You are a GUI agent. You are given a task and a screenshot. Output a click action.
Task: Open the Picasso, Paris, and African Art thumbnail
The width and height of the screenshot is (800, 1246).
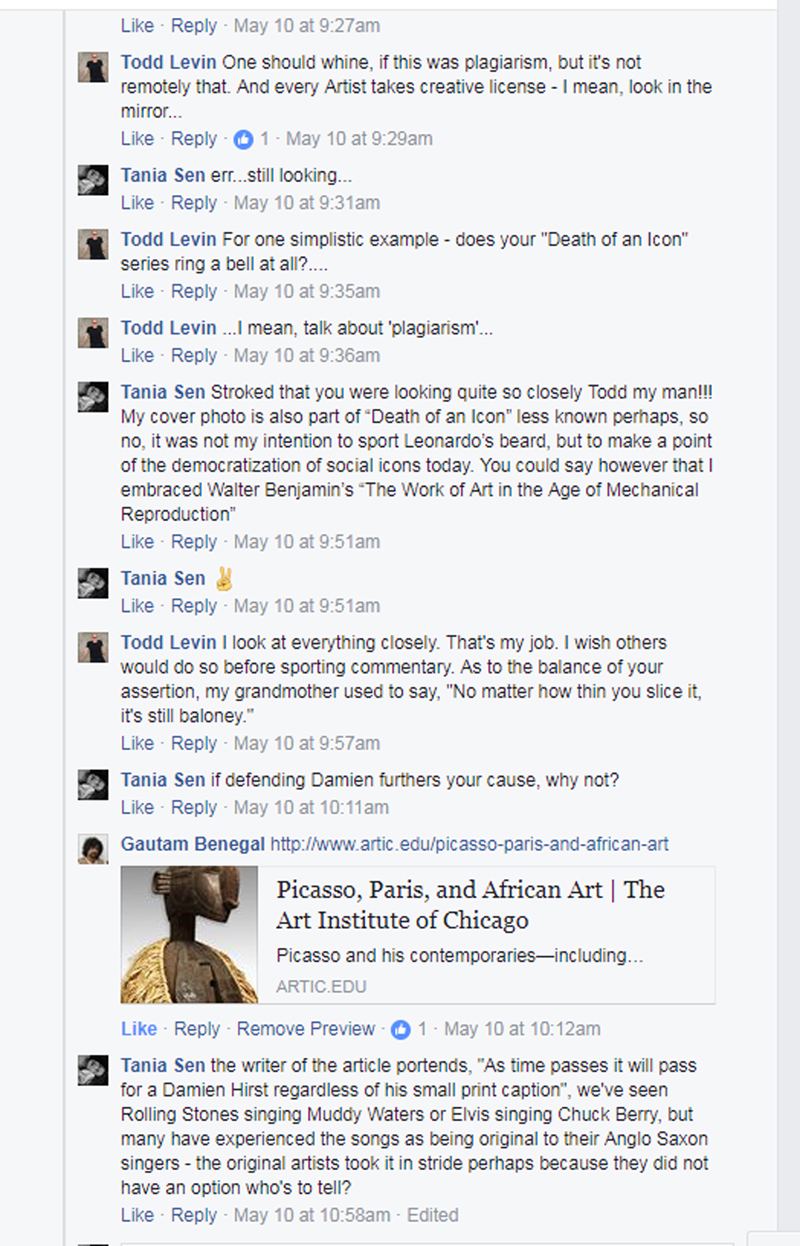189,935
